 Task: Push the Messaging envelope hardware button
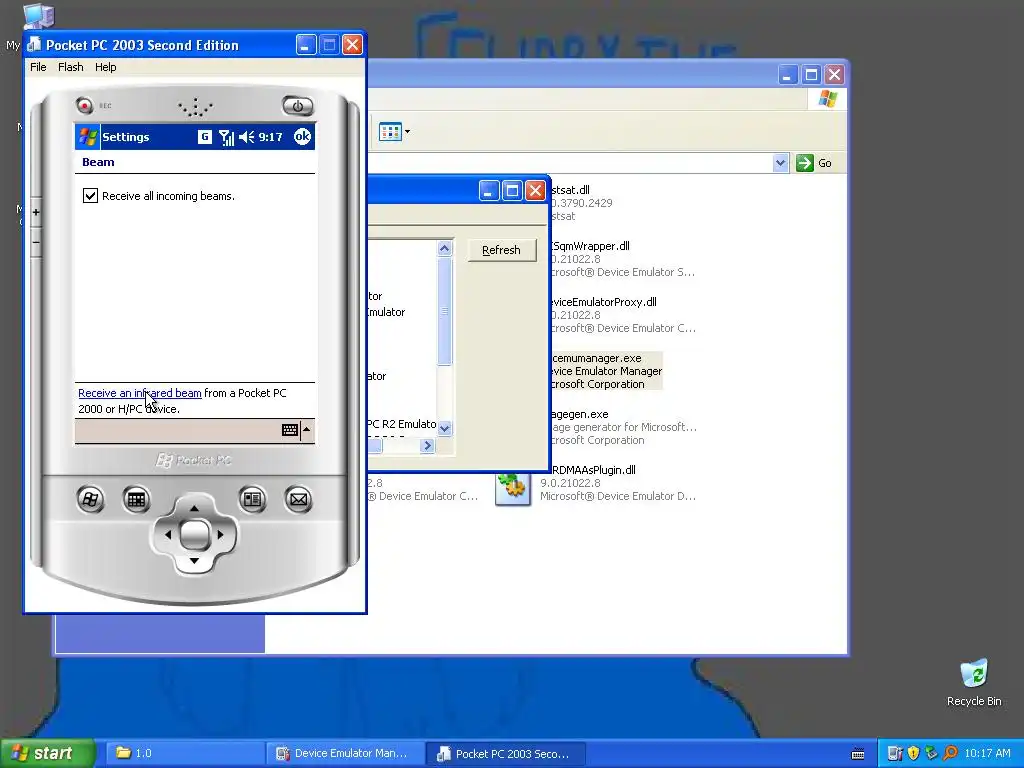click(298, 500)
